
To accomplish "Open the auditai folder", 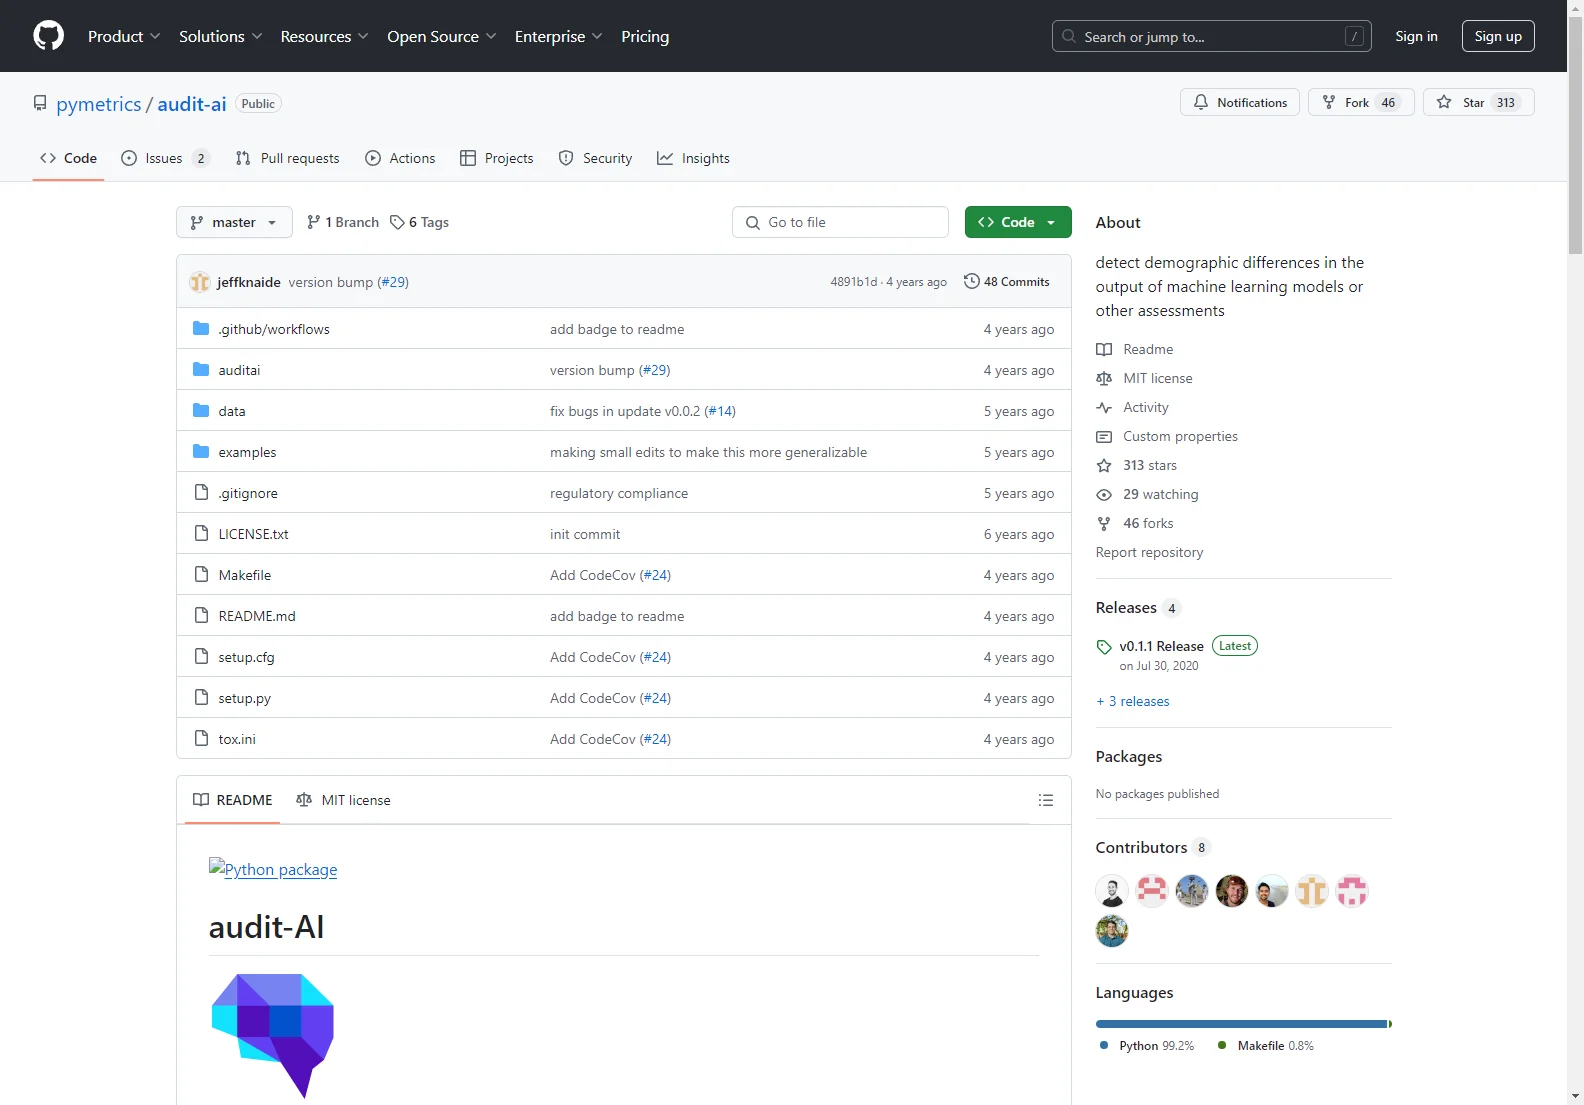I will [x=239, y=370].
